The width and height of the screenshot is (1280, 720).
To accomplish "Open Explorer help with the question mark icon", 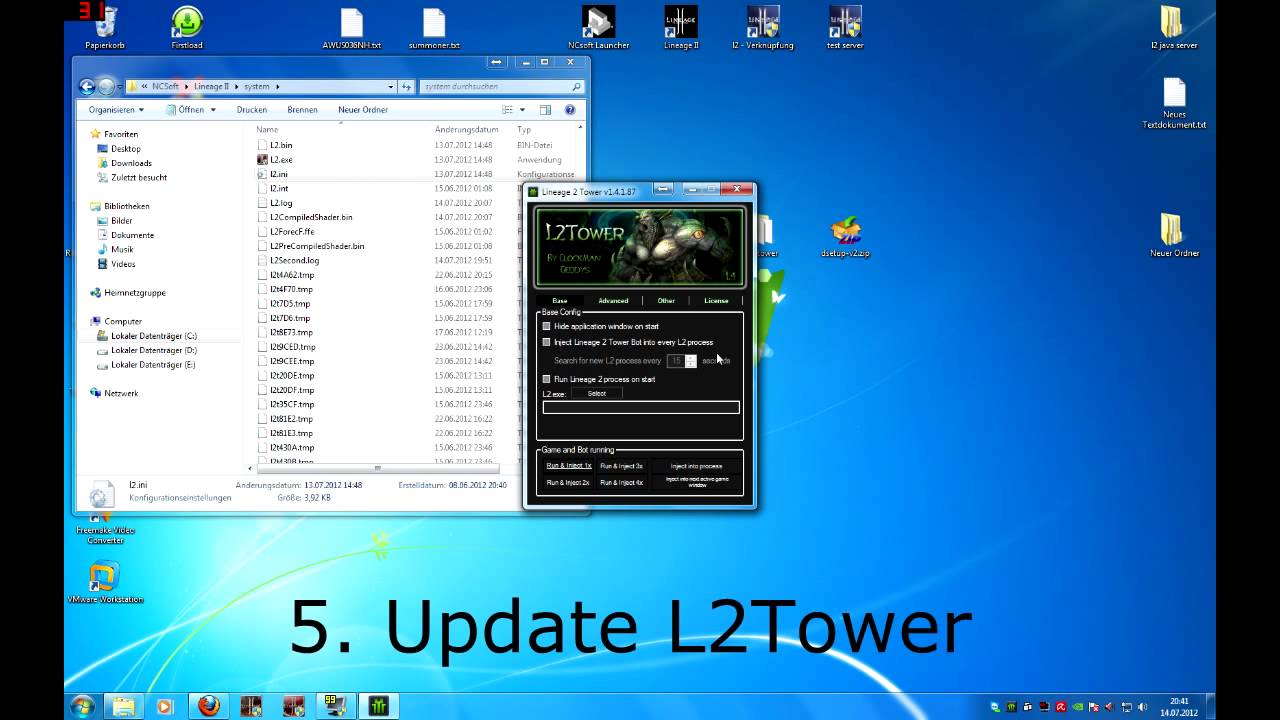I will [570, 110].
